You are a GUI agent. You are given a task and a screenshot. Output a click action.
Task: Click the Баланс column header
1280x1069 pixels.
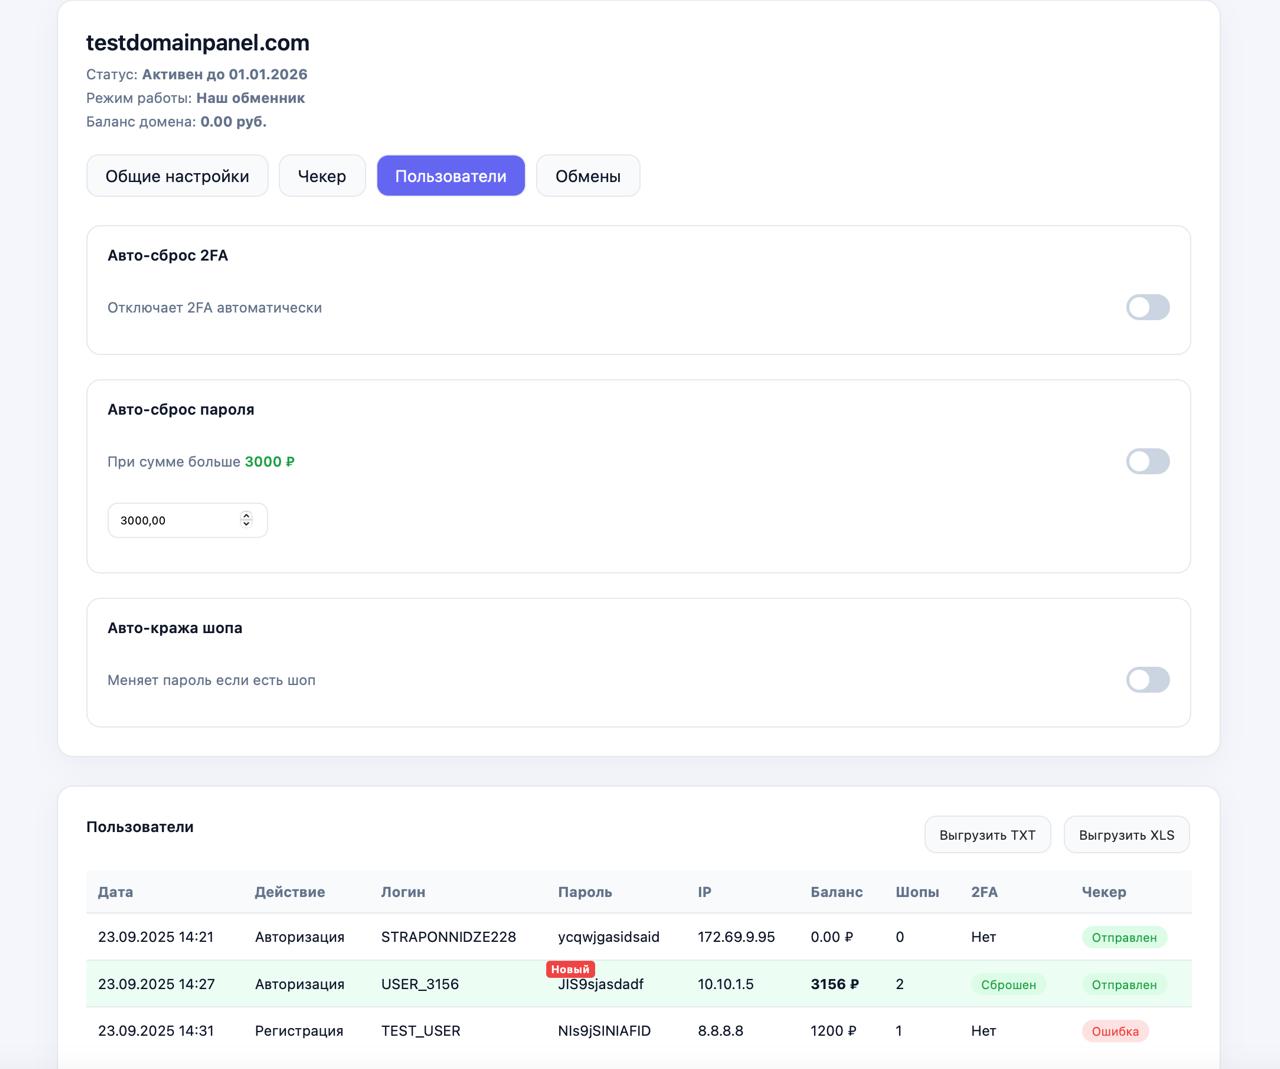(x=836, y=892)
